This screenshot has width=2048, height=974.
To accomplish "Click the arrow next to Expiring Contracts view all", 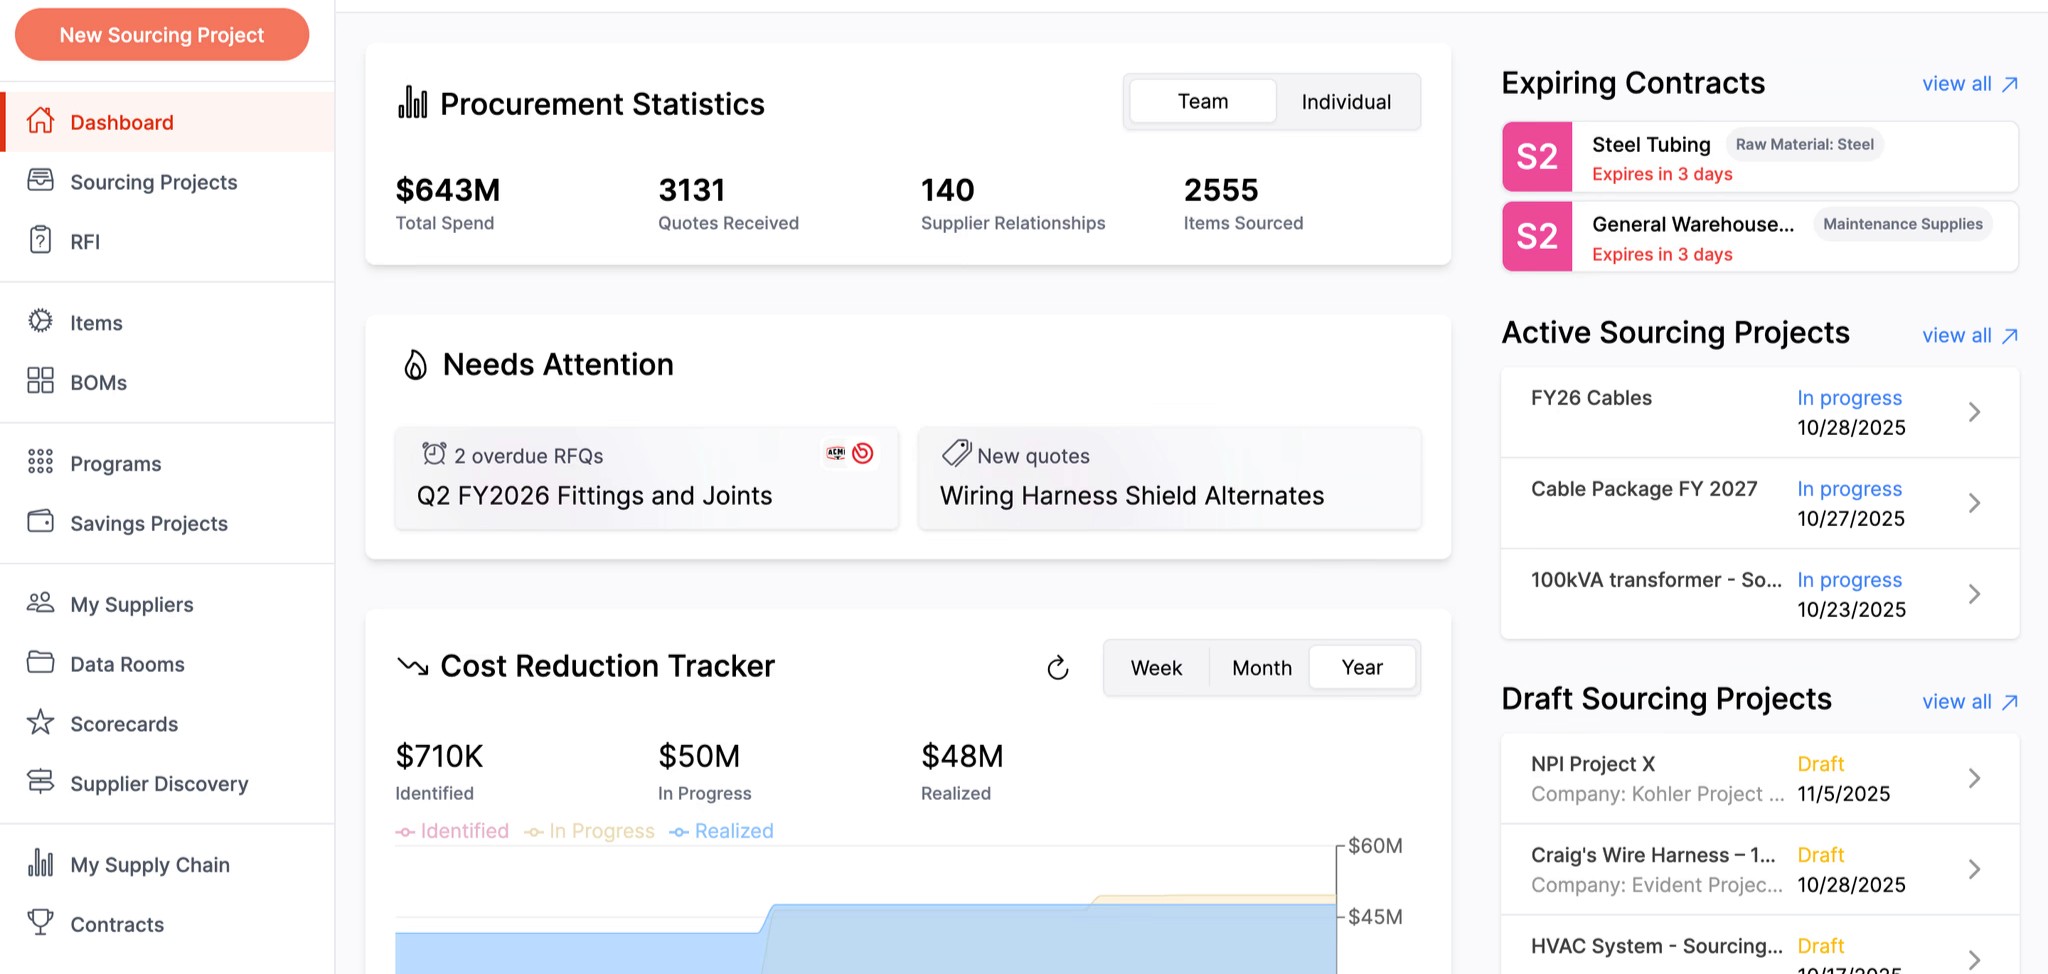I will (2010, 84).
